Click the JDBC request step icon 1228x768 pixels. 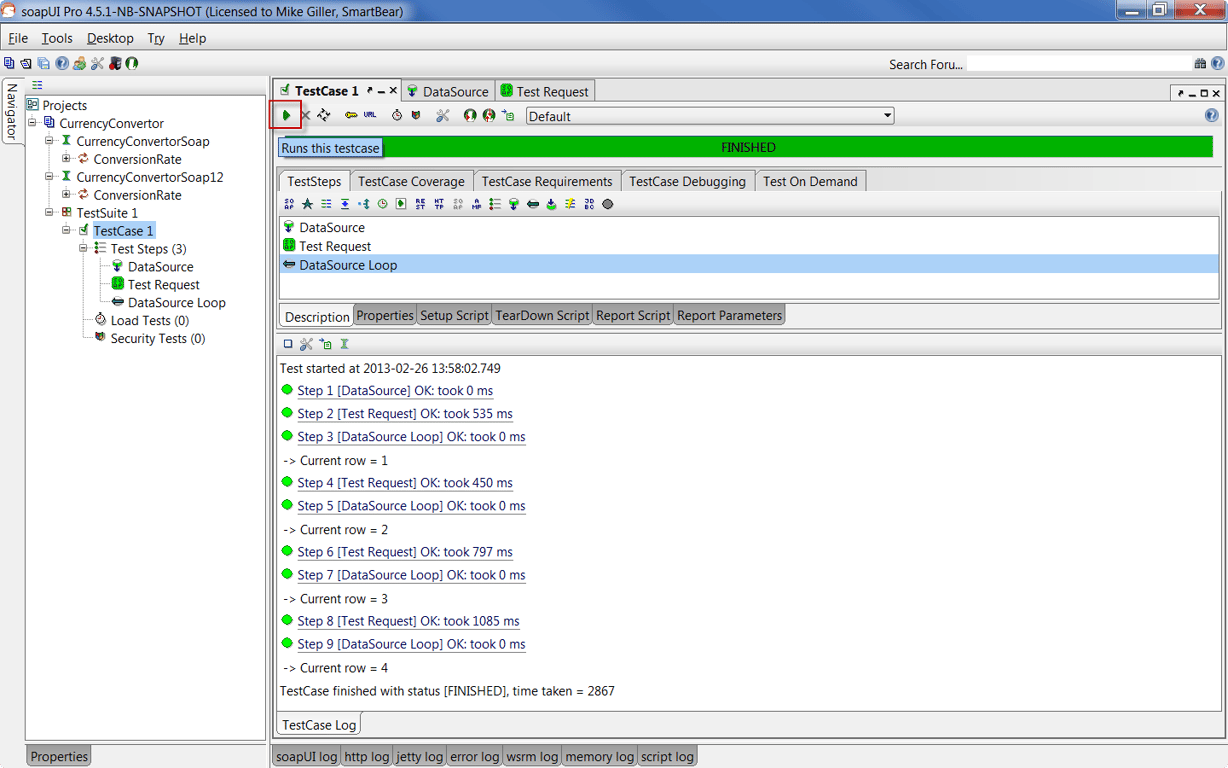[x=589, y=204]
